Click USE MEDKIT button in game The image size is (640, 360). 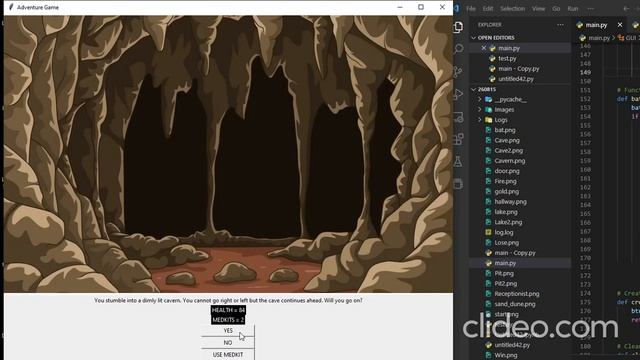[228, 355]
